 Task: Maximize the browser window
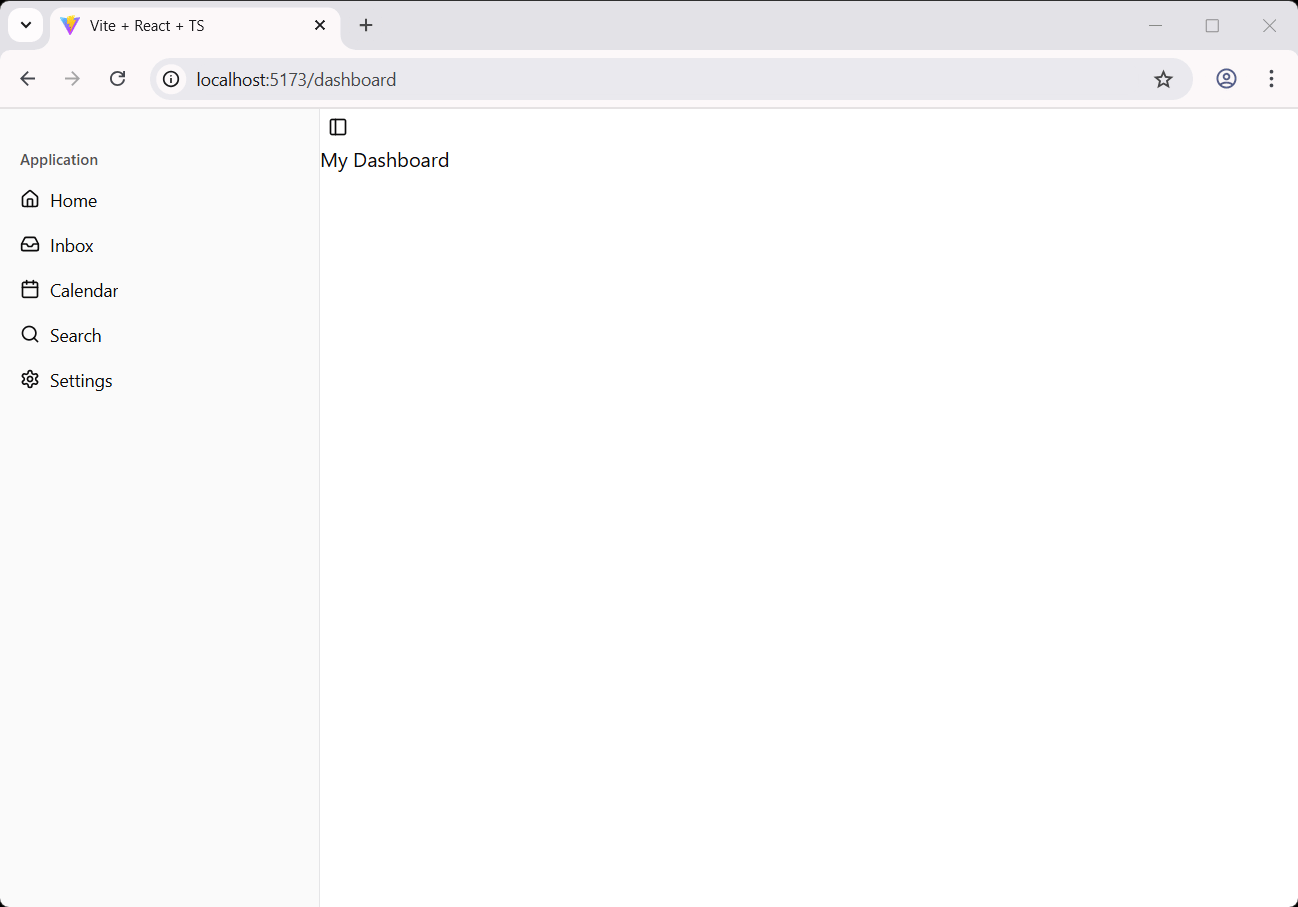click(x=1212, y=25)
